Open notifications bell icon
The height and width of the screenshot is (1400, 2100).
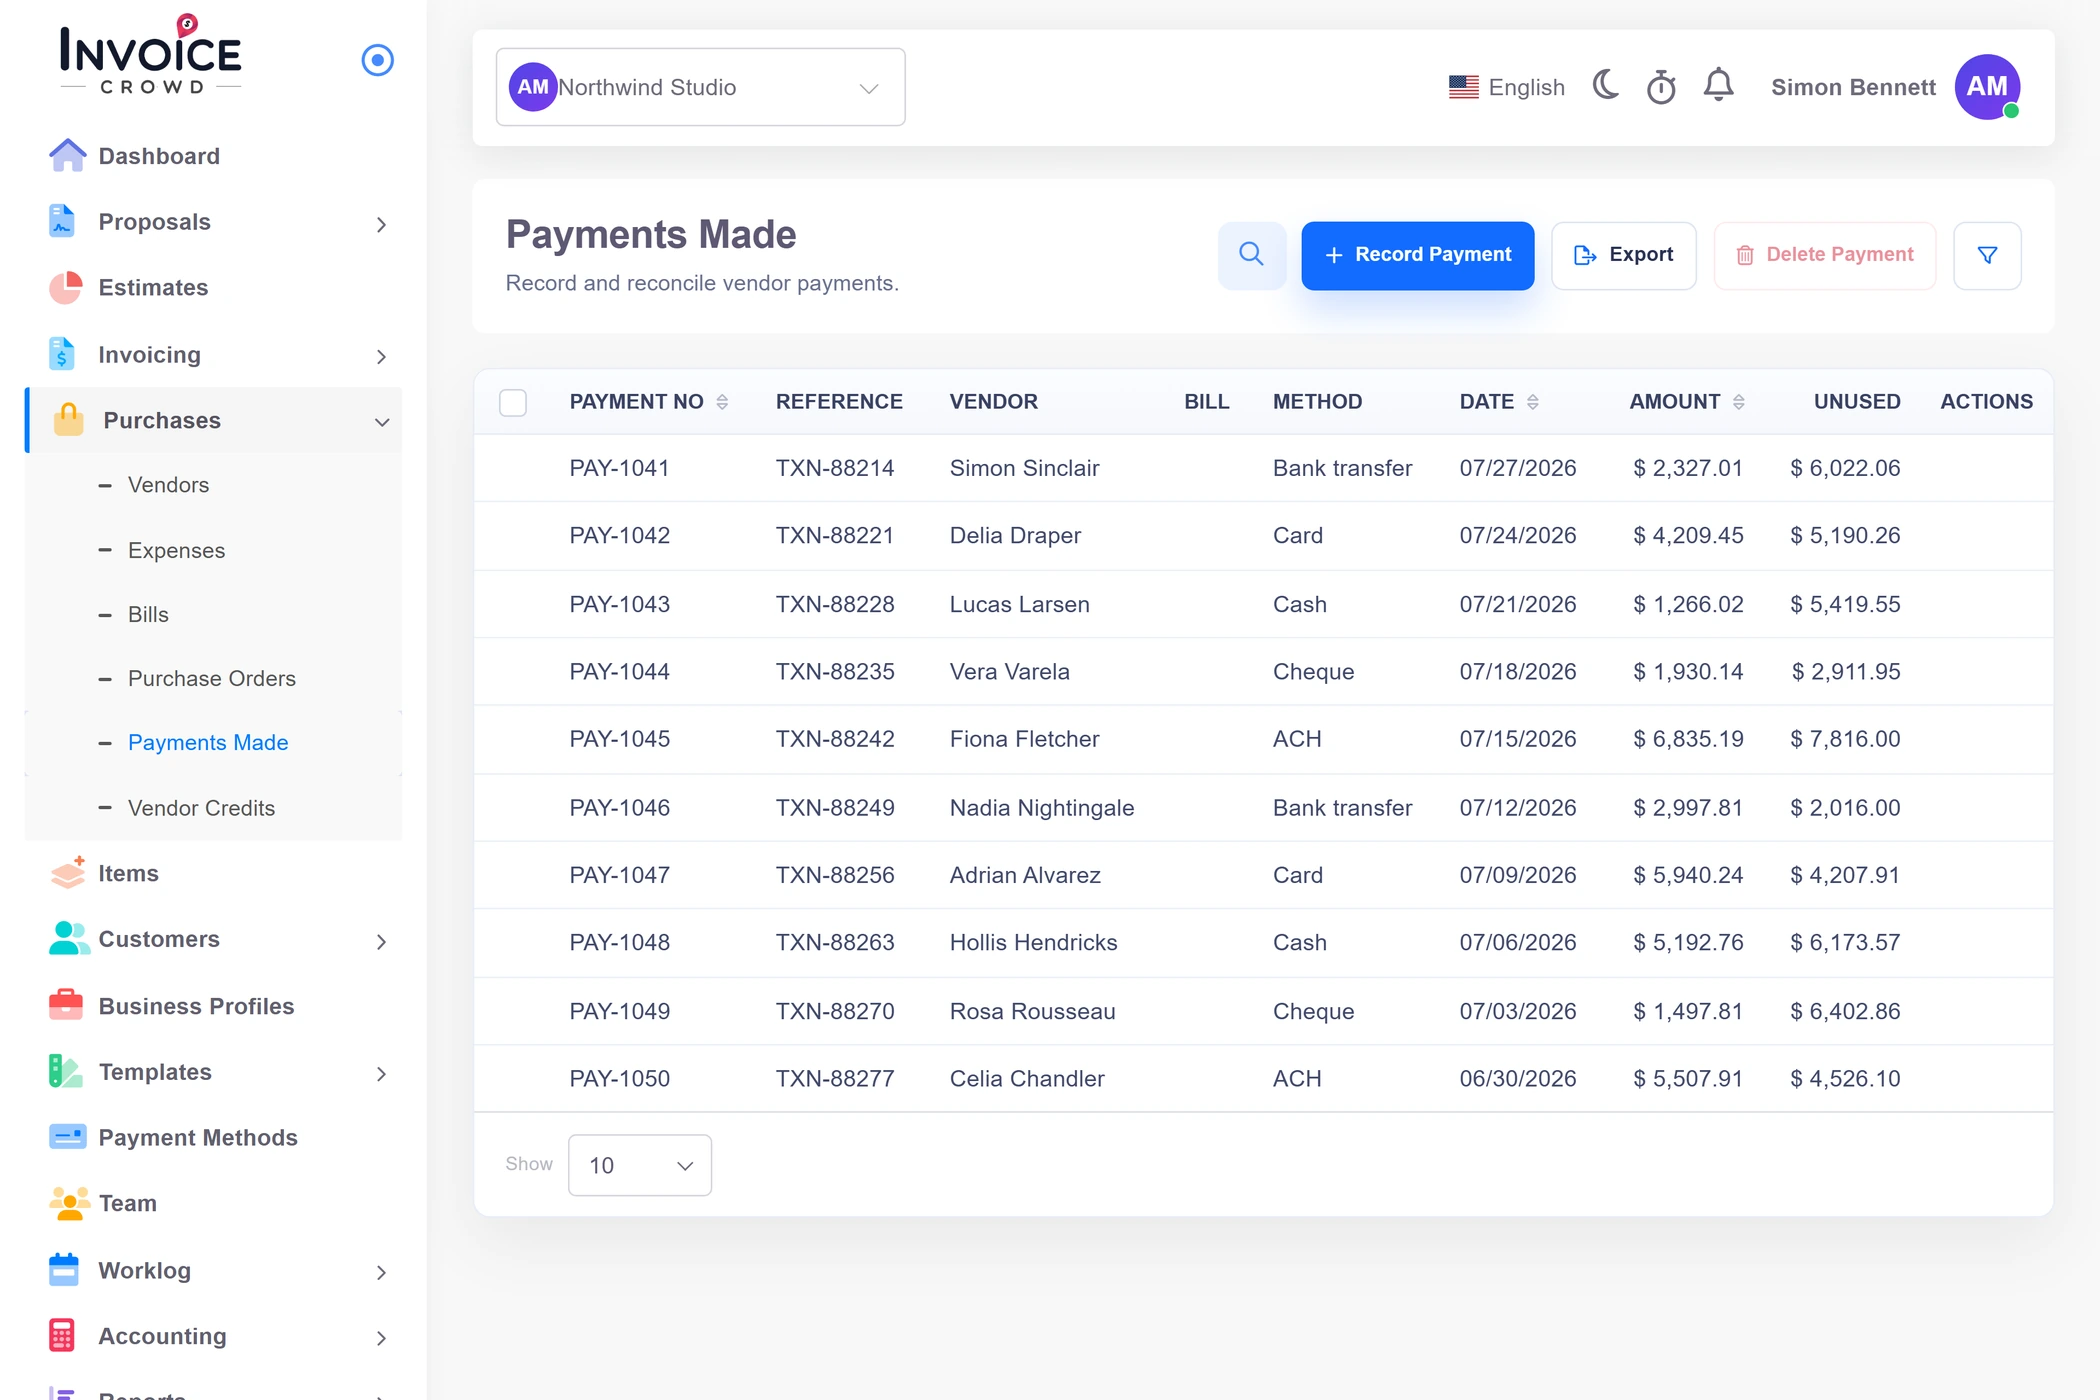(x=1718, y=86)
